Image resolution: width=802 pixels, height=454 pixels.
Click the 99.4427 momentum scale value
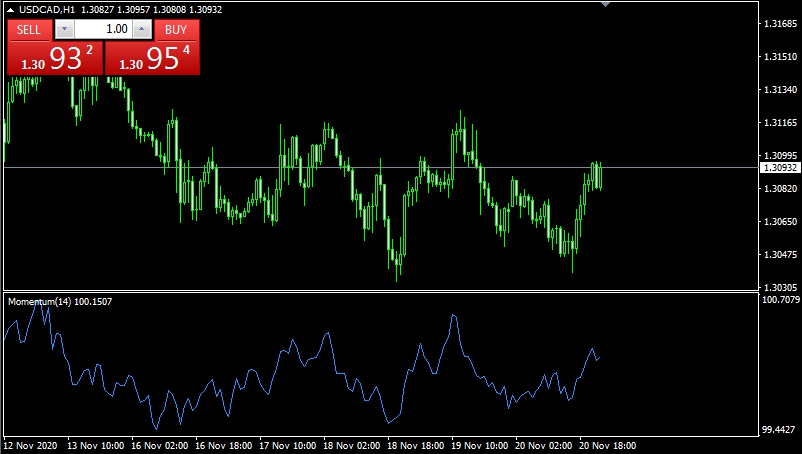pyautogui.click(x=780, y=429)
